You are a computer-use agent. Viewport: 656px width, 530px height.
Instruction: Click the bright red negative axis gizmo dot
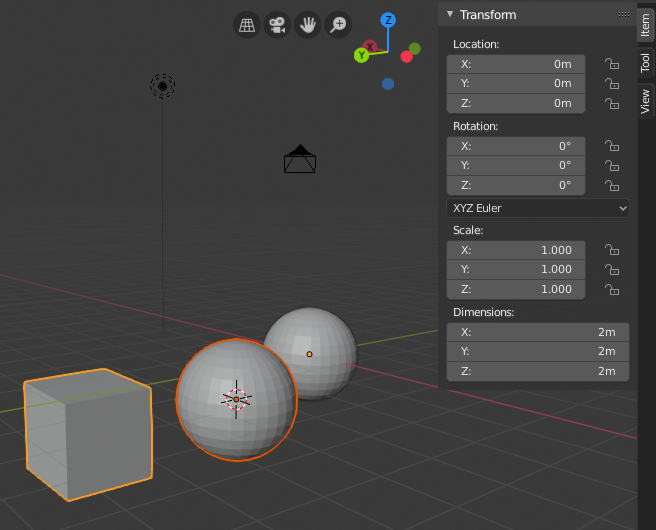pos(406,57)
